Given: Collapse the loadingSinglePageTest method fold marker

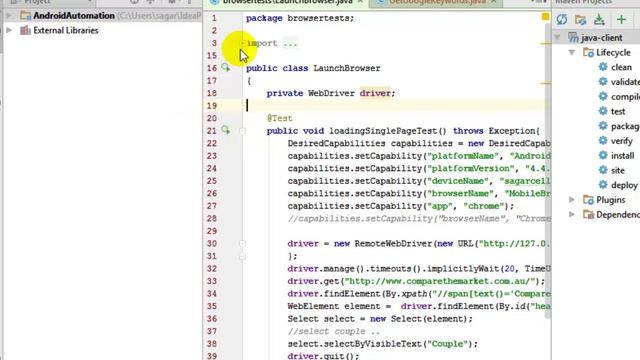Looking at the screenshot, I should coord(242,131).
